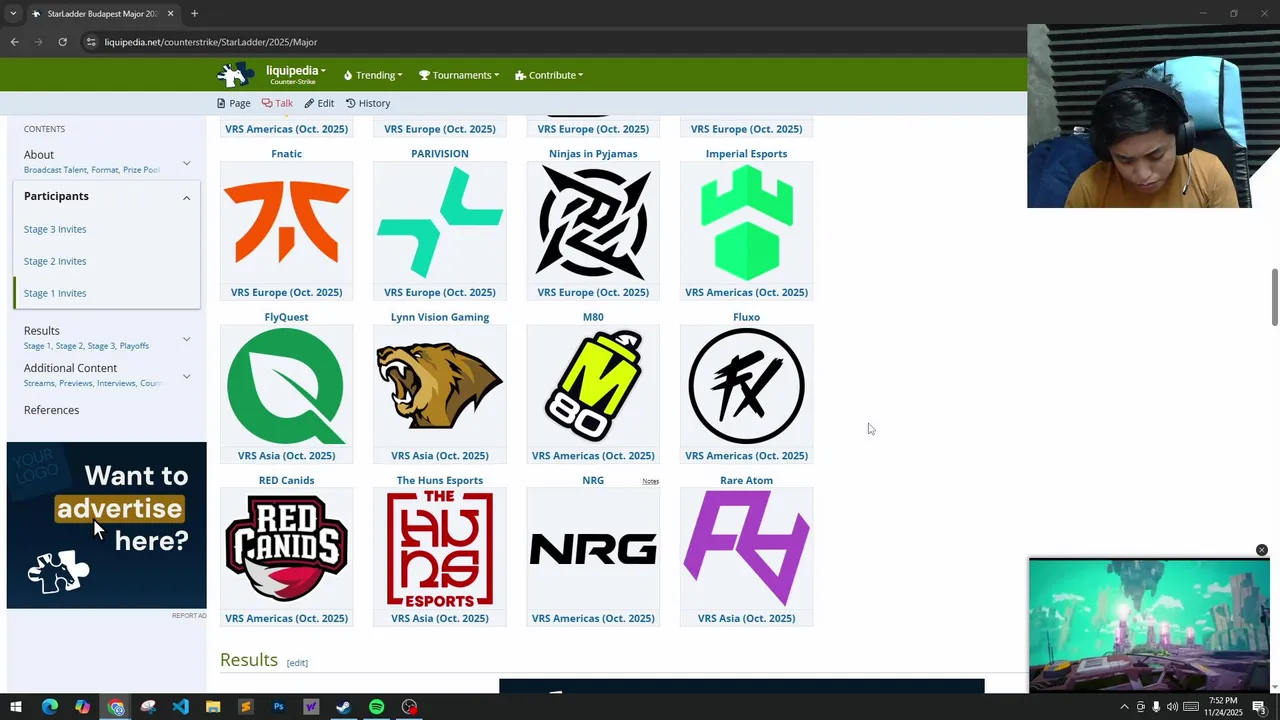
Task: Open the notification center icon
Action: point(1260,707)
